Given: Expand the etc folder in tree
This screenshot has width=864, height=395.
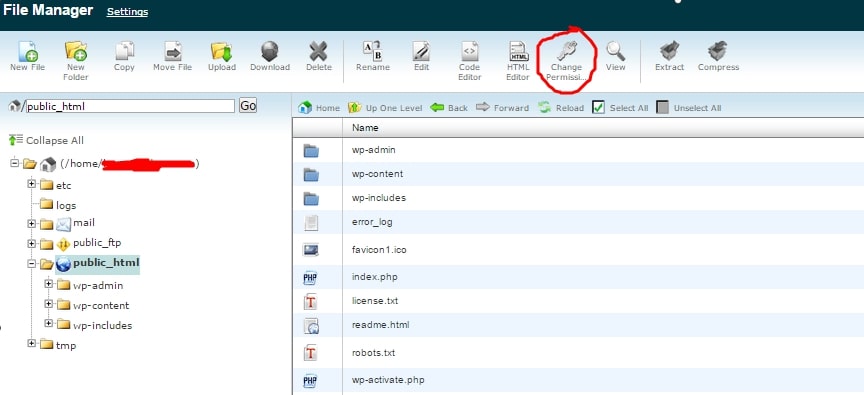Looking at the screenshot, I should pos(31,184).
